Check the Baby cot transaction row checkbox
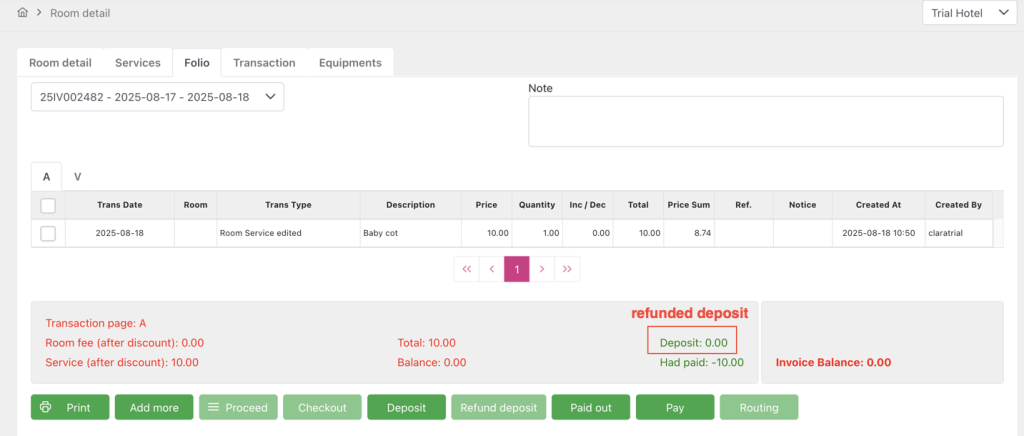1024x436 pixels. pyautogui.click(x=48, y=233)
